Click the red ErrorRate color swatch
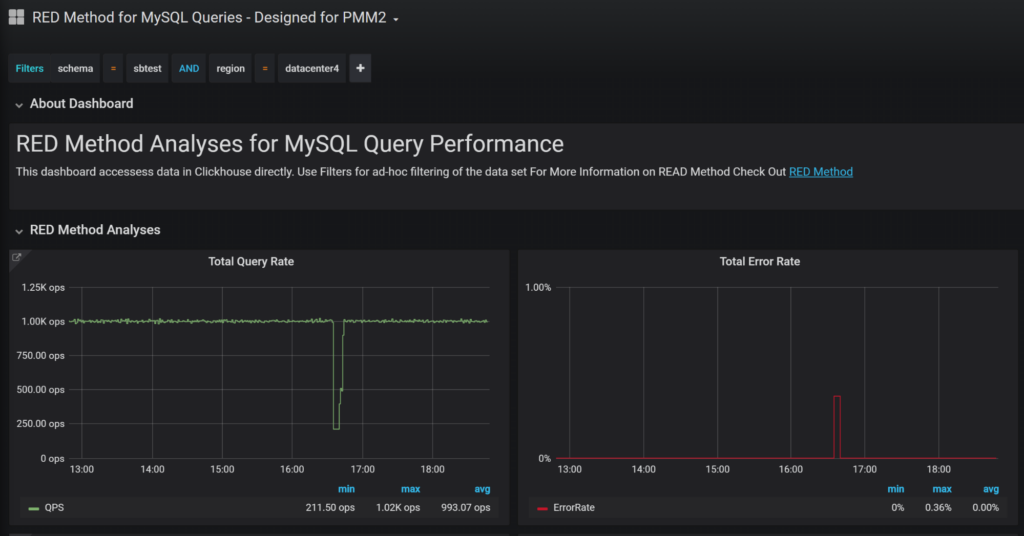Screen dimensions: 1024x536 pyautogui.click(x=542, y=508)
